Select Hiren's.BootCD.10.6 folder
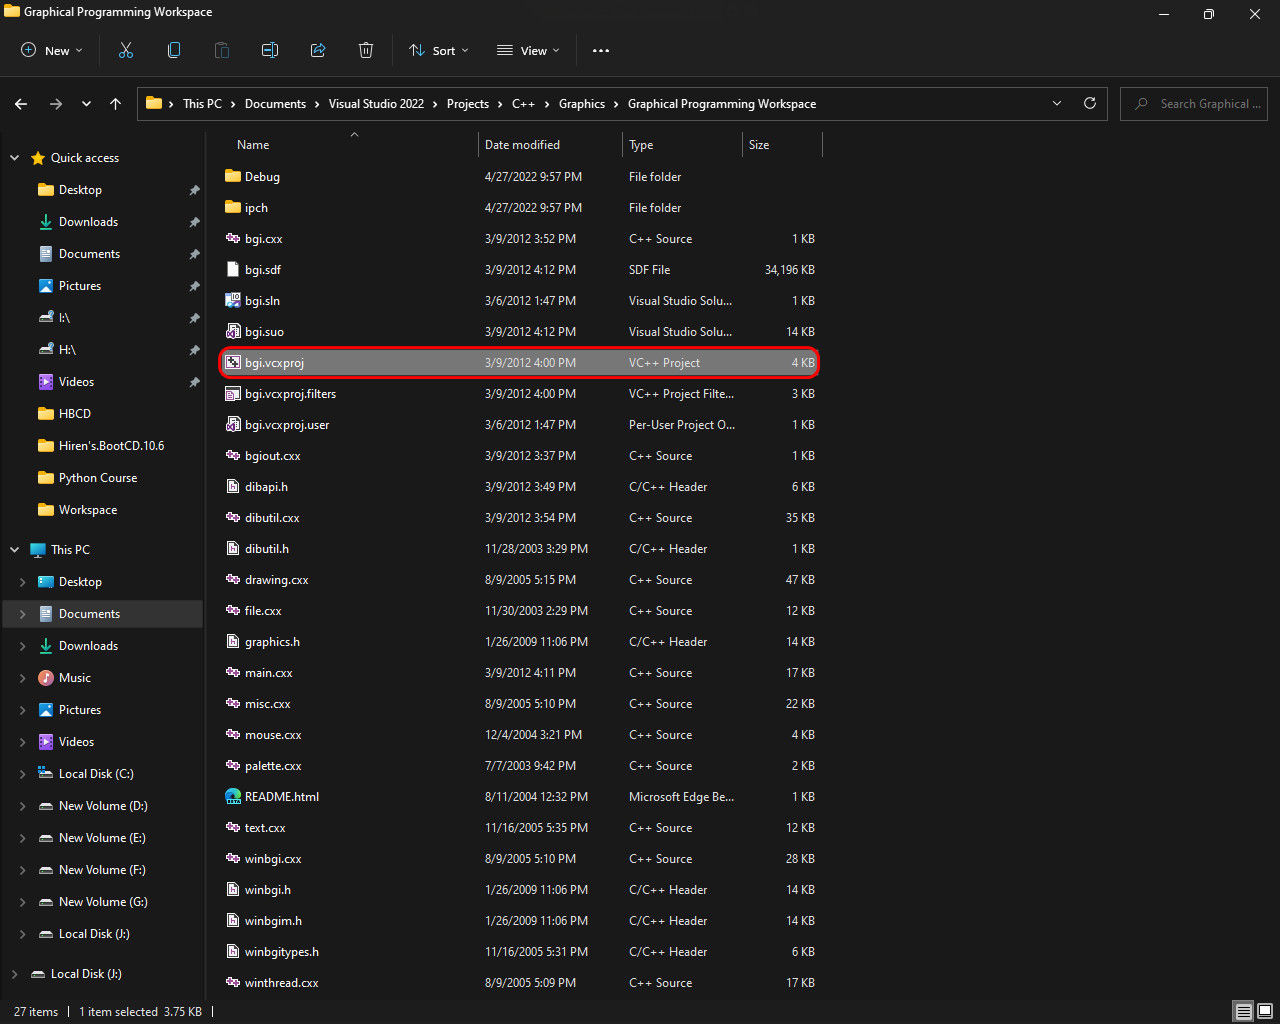The height and width of the screenshot is (1024, 1280). 111,446
